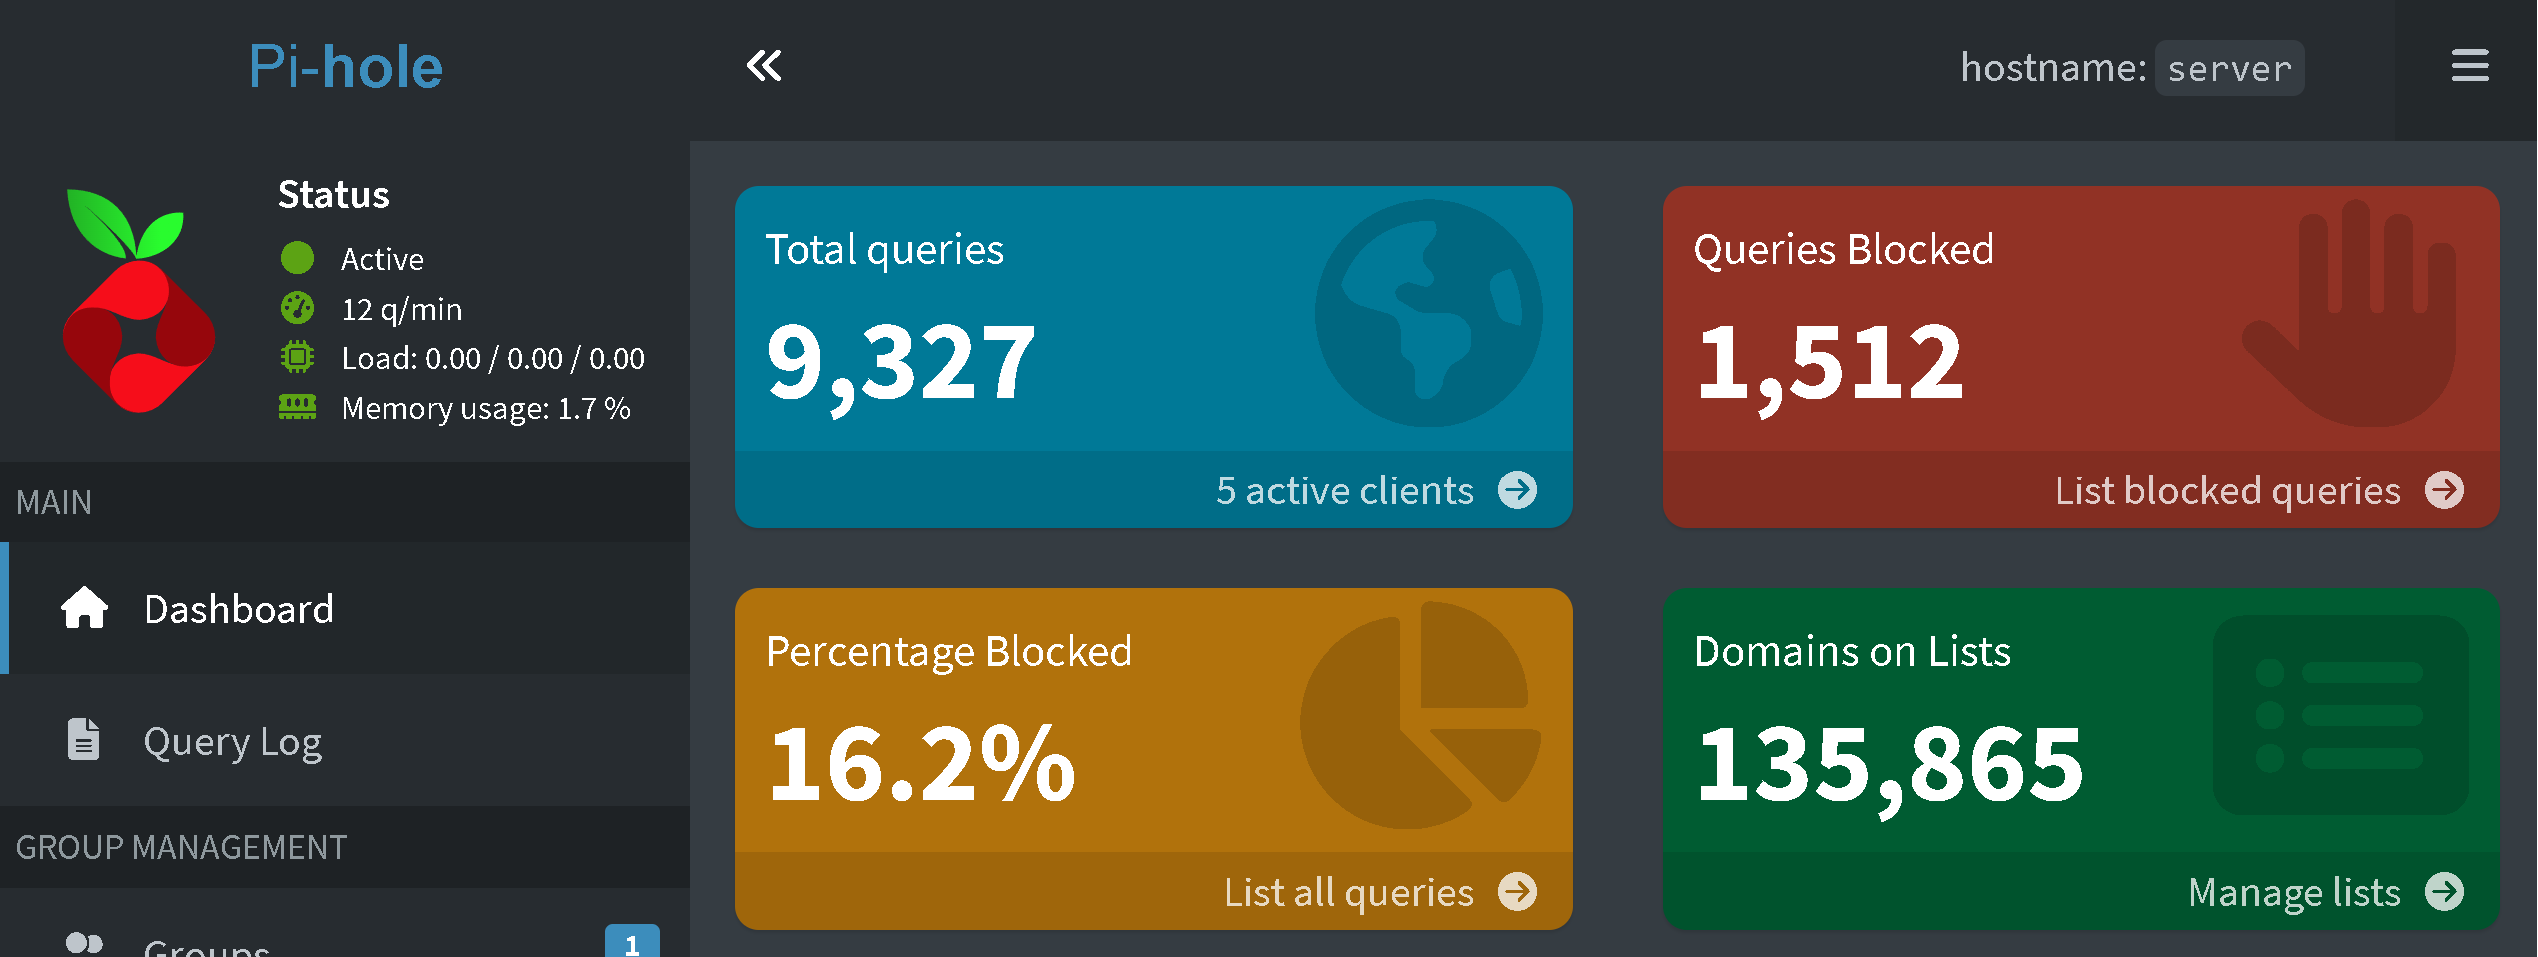Click the Groups badge showing 1
The image size is (2538, 957).
coord(632,941)
